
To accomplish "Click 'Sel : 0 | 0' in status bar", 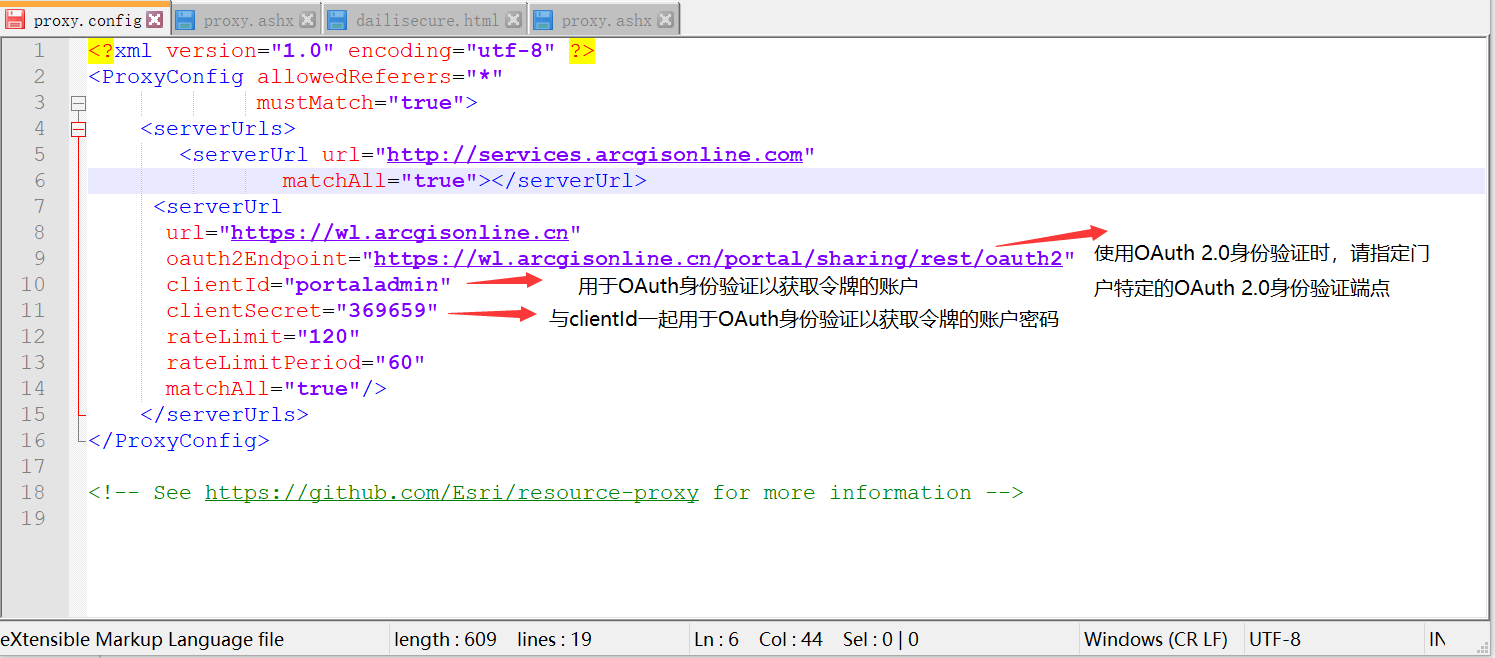I will coord(880,639).
